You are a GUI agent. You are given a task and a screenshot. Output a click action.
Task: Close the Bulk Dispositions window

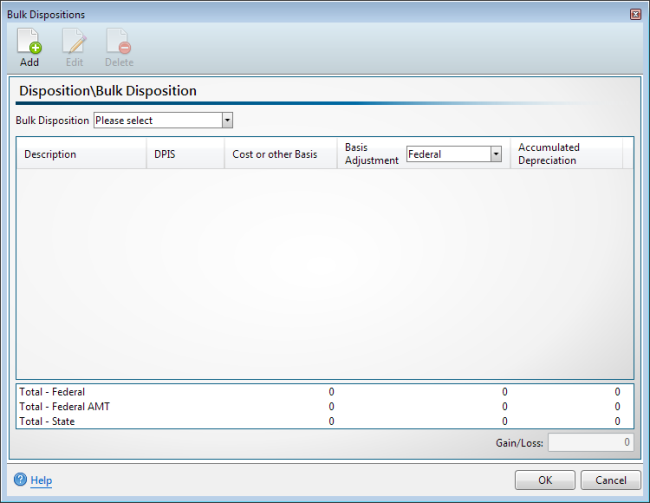[635, 15]
